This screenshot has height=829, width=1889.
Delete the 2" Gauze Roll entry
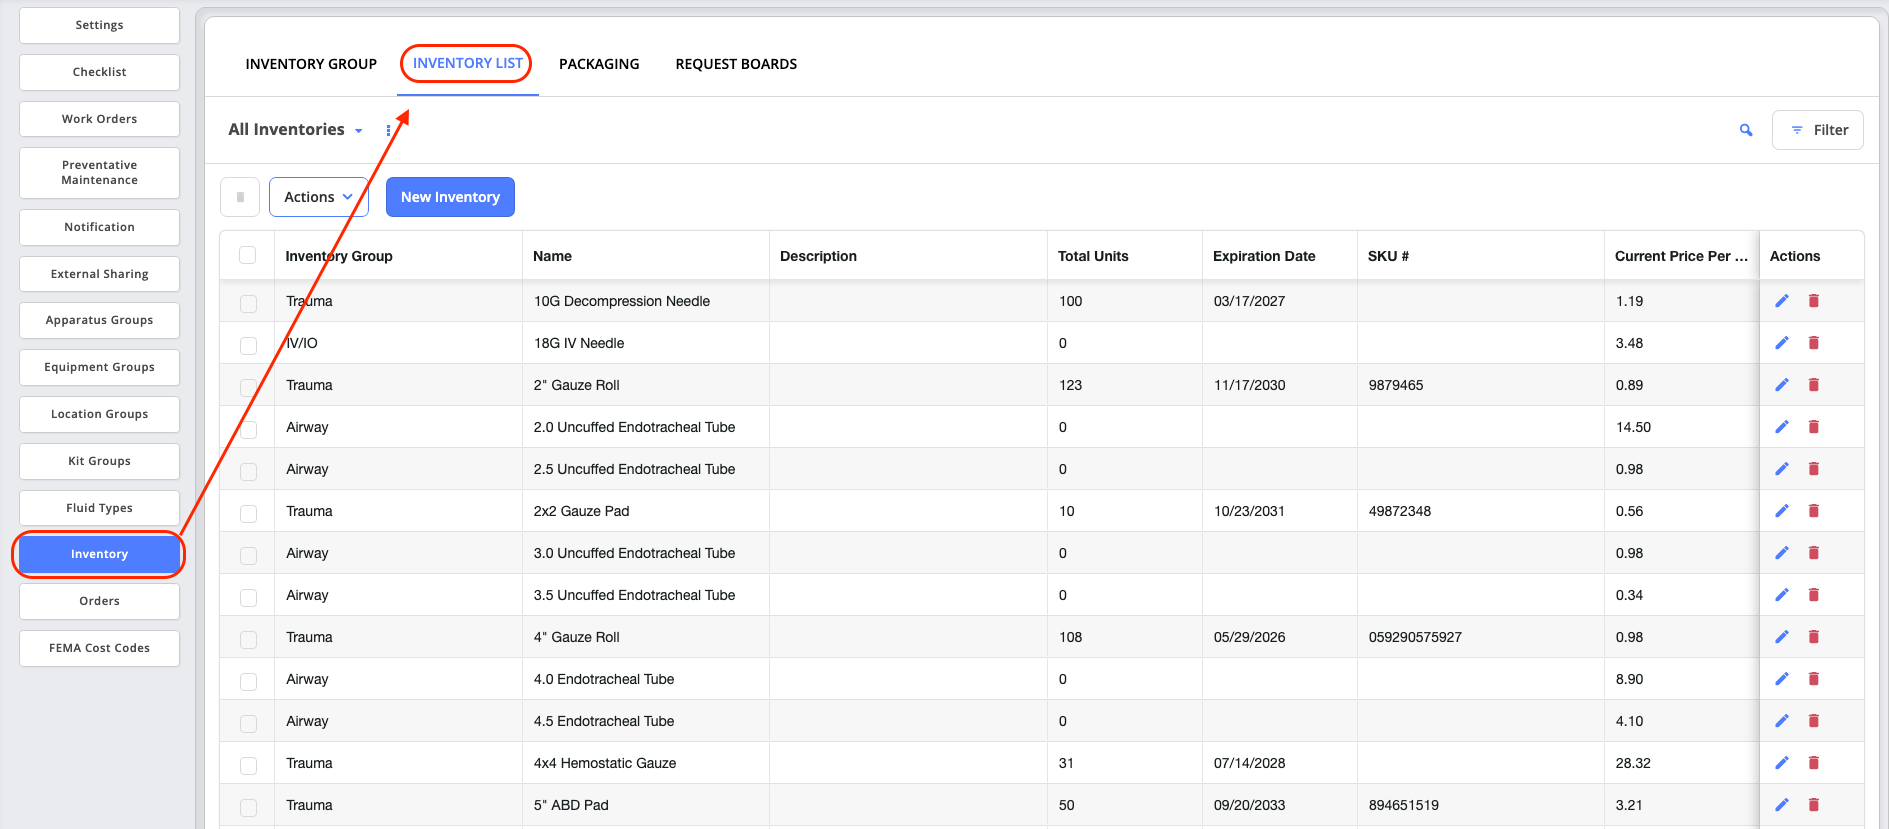[1814, 385]
